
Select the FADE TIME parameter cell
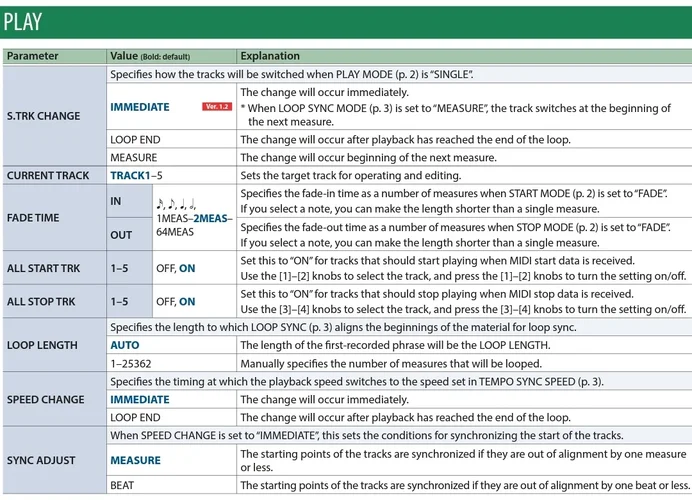54,218
